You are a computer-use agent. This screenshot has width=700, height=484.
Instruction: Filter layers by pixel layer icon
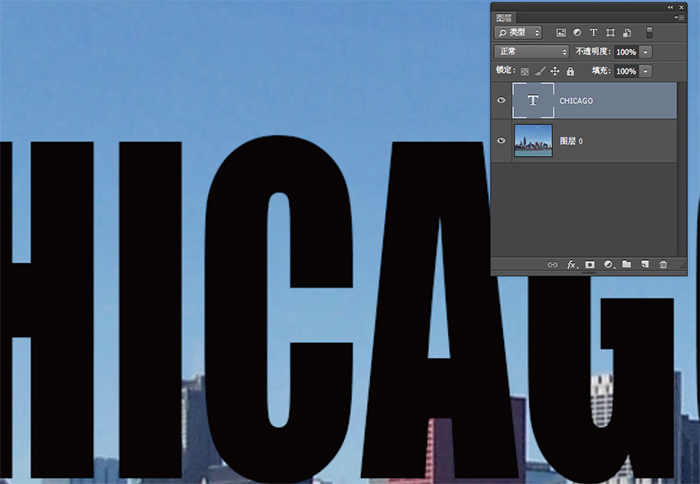[561, 33]
